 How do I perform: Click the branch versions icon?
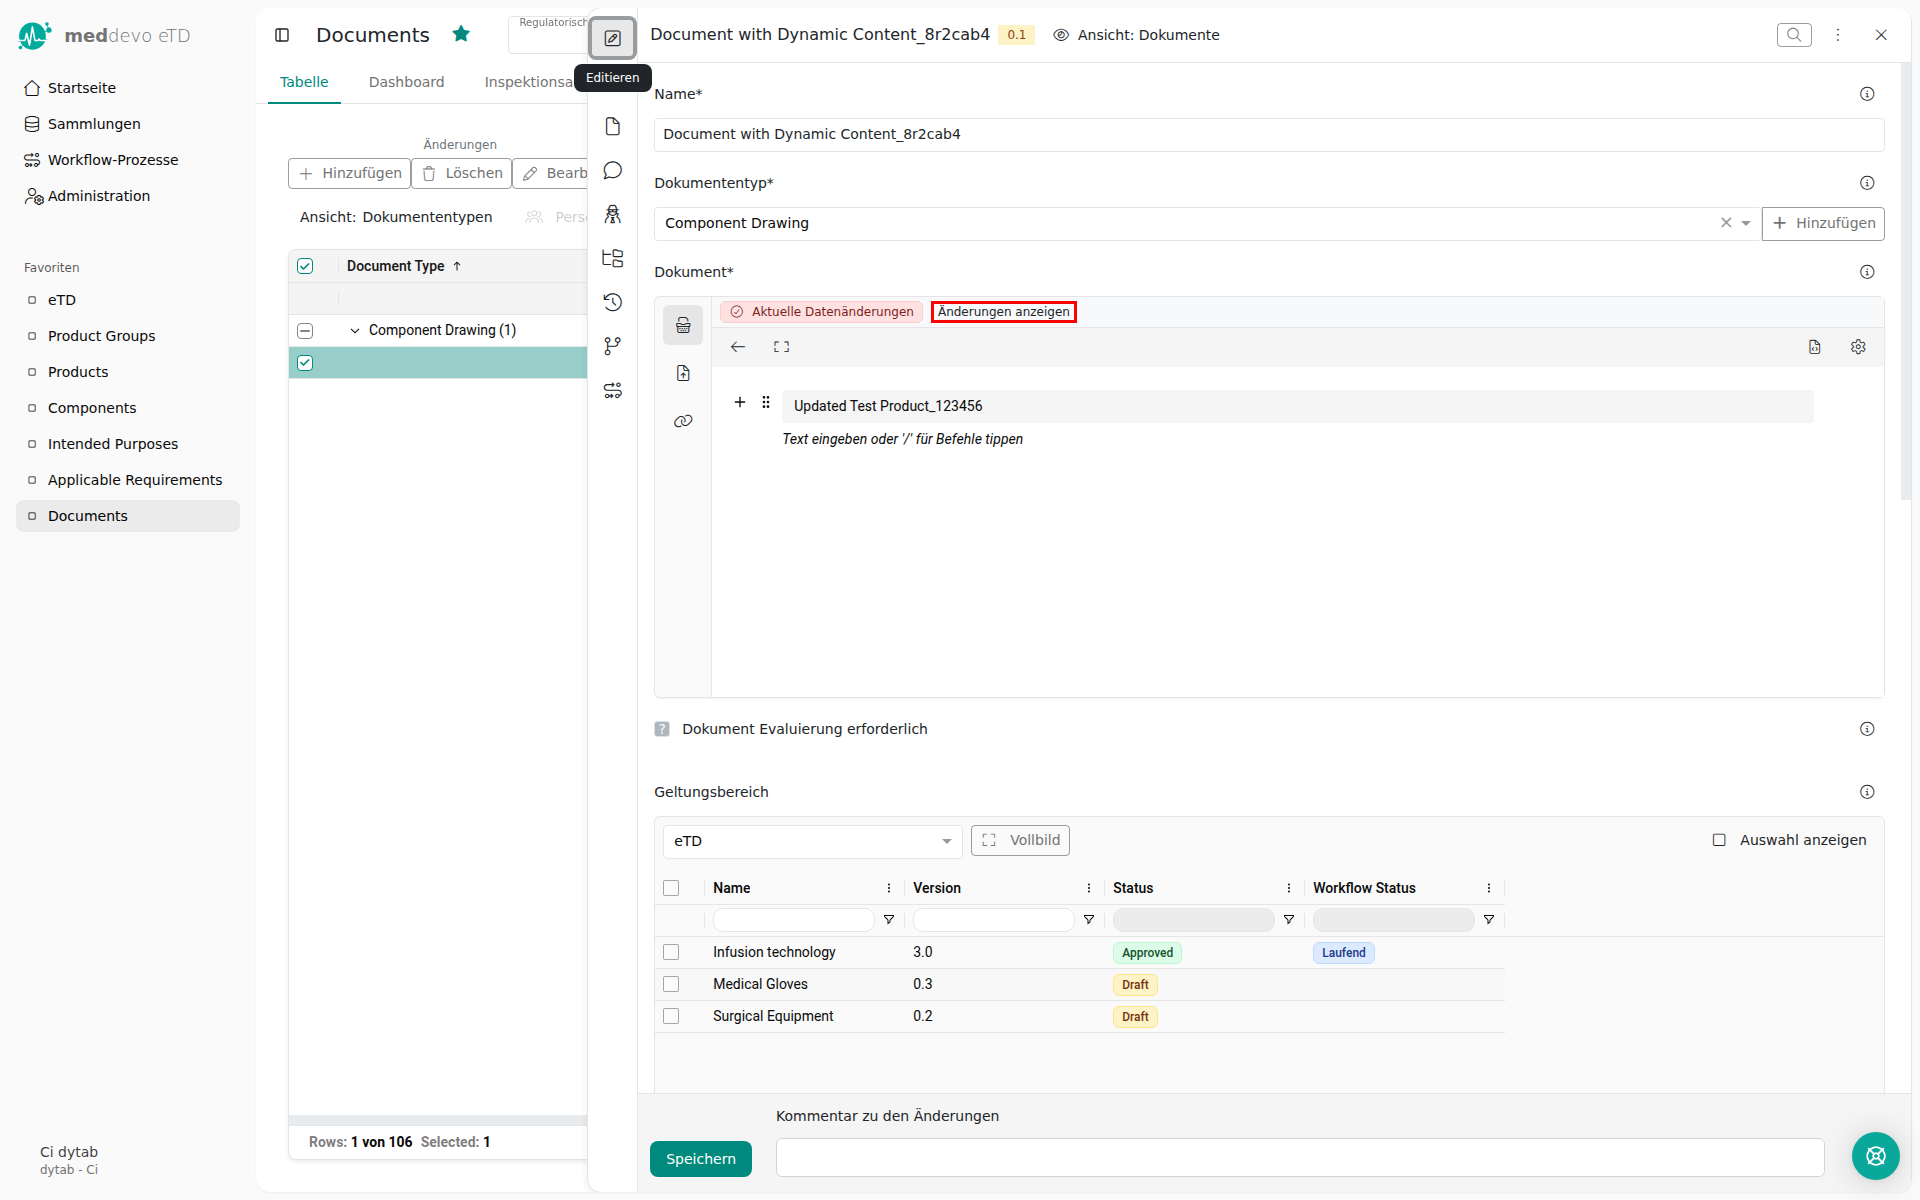click(612, 346)
